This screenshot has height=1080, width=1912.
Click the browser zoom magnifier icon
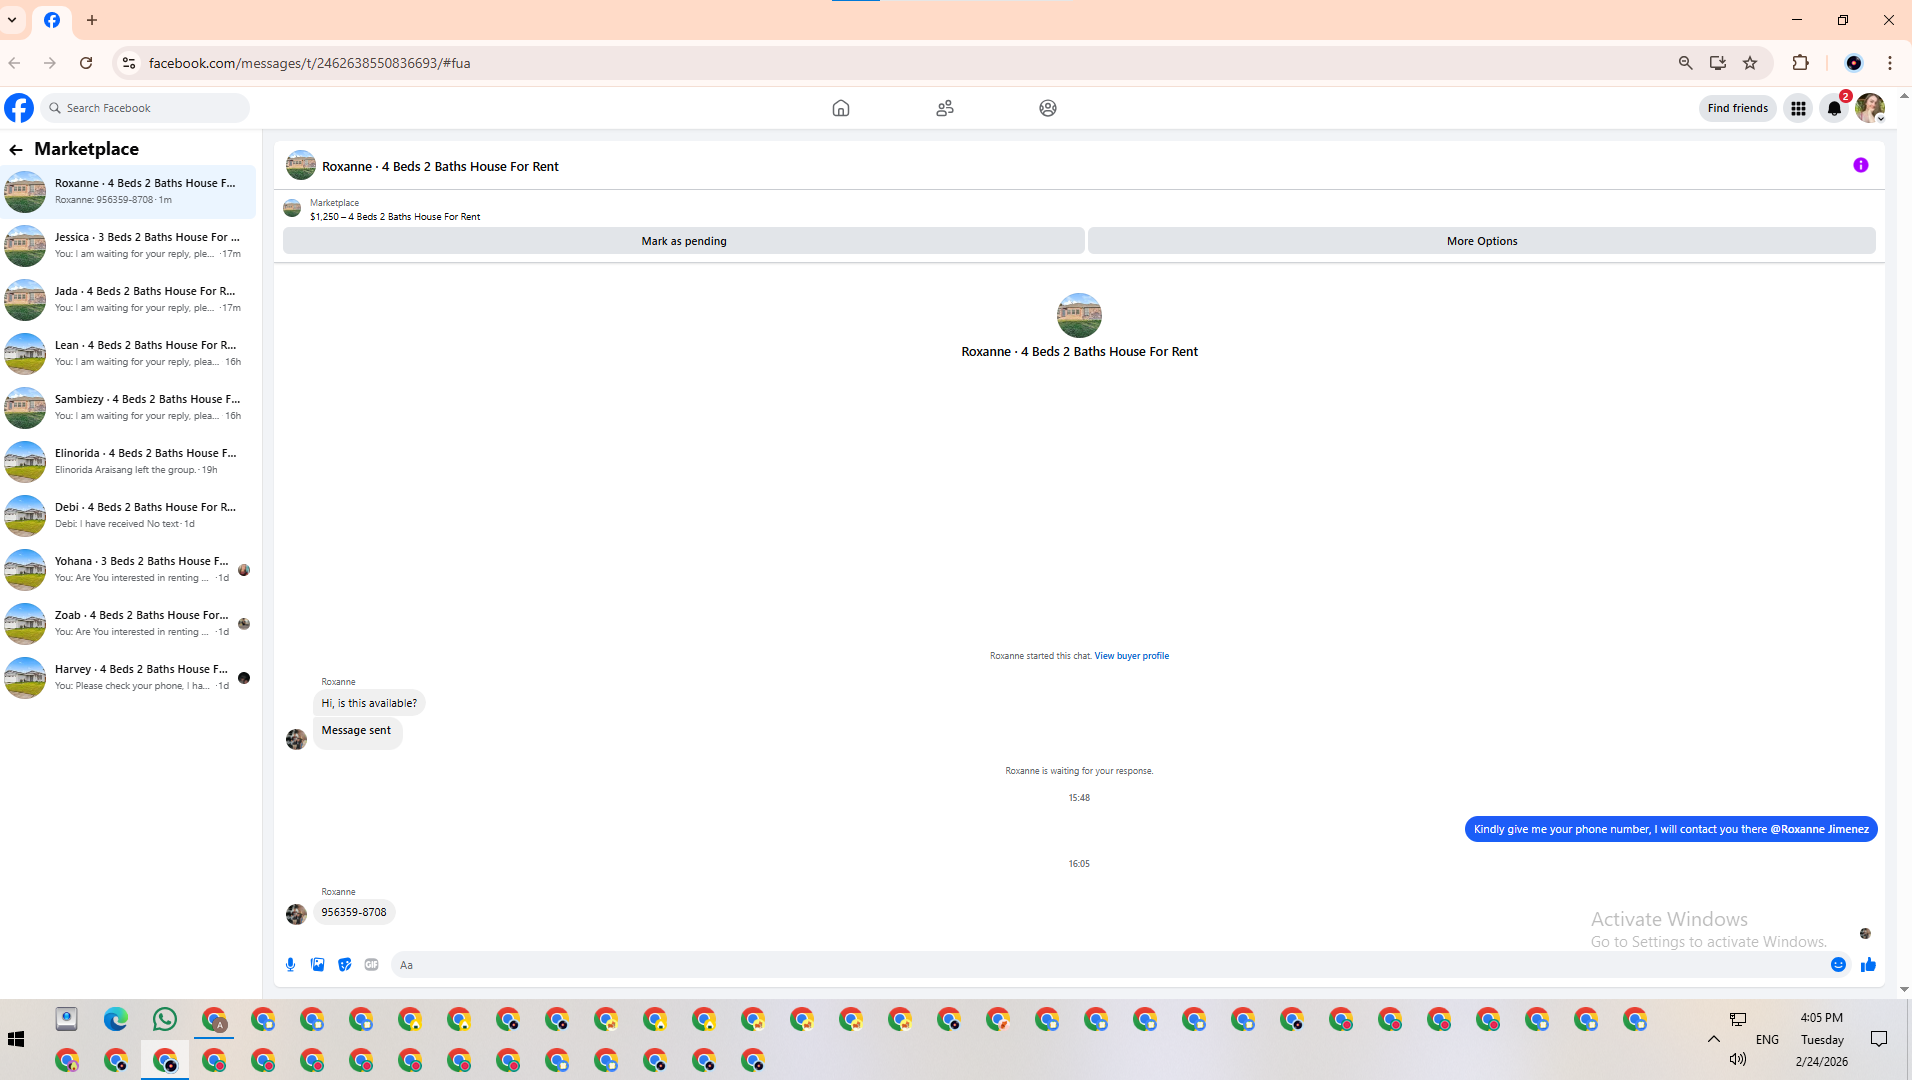click(1686, 63)
